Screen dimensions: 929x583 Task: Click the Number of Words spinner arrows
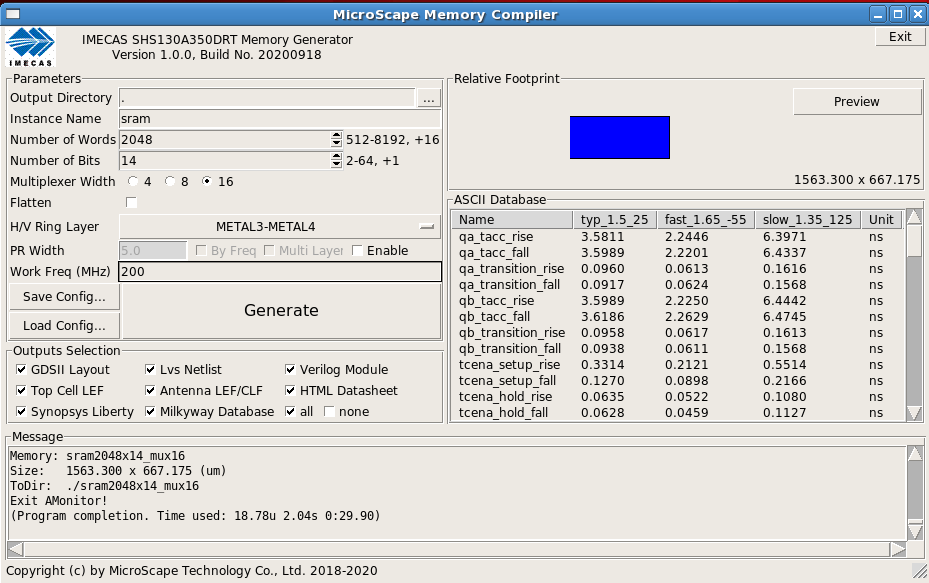pyautogui.click(x=336, y=140)
